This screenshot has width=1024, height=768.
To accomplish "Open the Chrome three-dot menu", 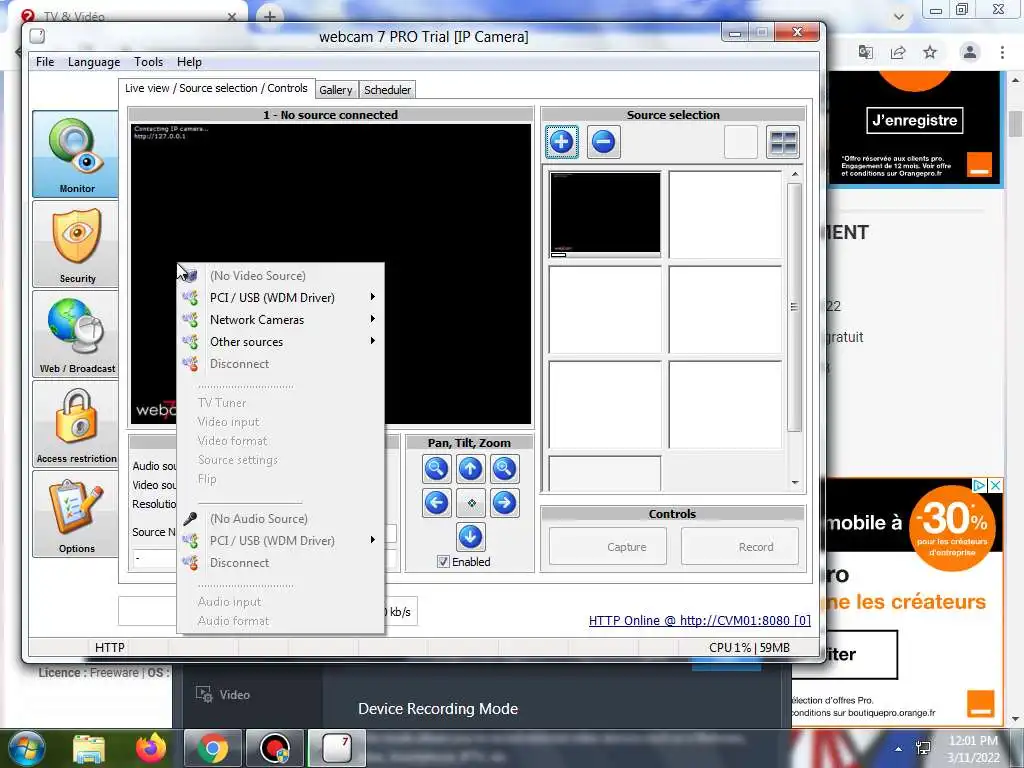I will tap(1002, 52).
